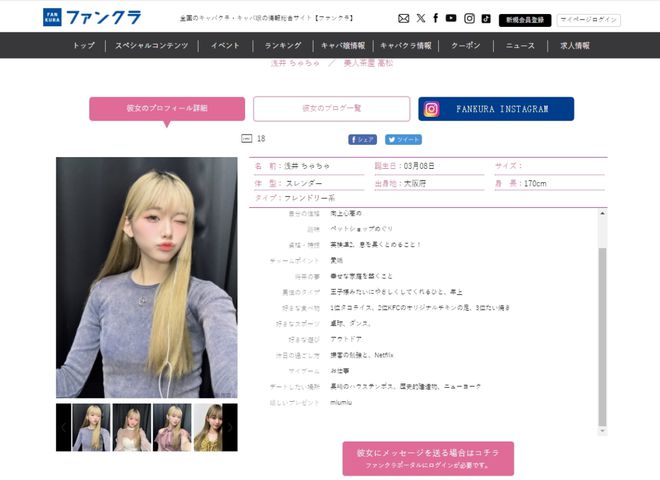The height and width of the screenshot is (480, 660).
Task: Click the profile list scrollbar thumb
Action: pyautogui.click(x=602, y=337)
